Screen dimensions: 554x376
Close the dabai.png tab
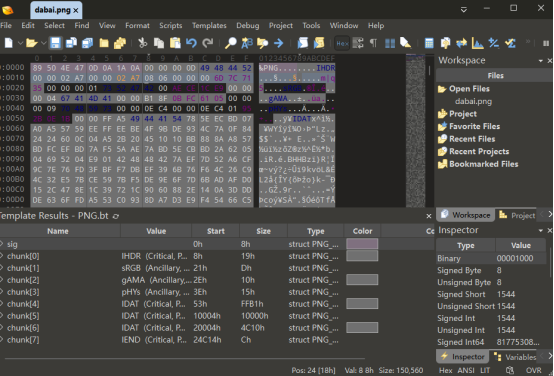tap(76, 11)
